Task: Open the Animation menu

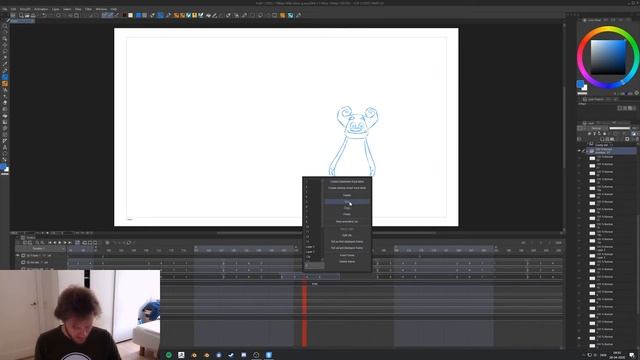Action: (x=41, y=9)
